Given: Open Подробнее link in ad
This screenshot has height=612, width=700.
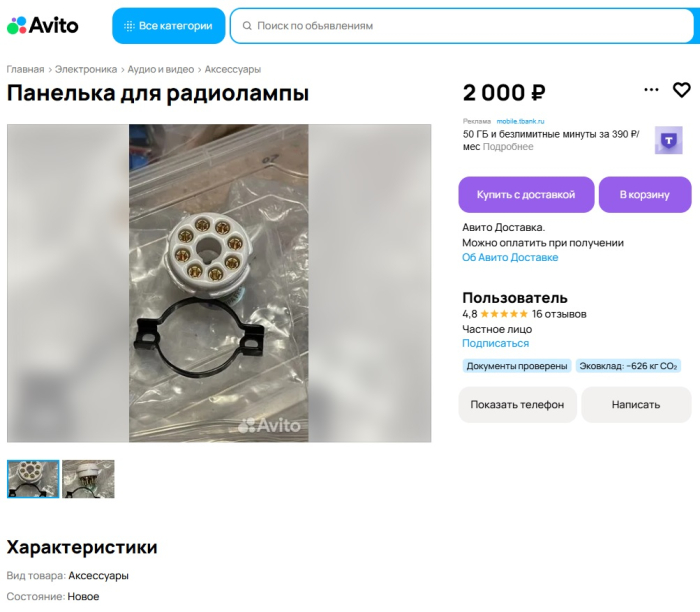Looking at the screenshot, I should (x=508, y=147).
